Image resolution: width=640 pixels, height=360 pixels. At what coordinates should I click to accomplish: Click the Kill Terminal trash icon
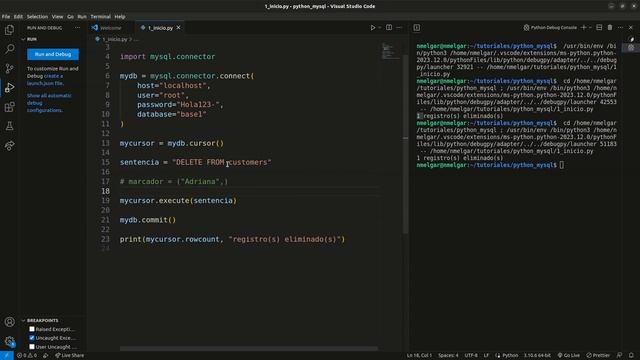click(x=610, y=27)
